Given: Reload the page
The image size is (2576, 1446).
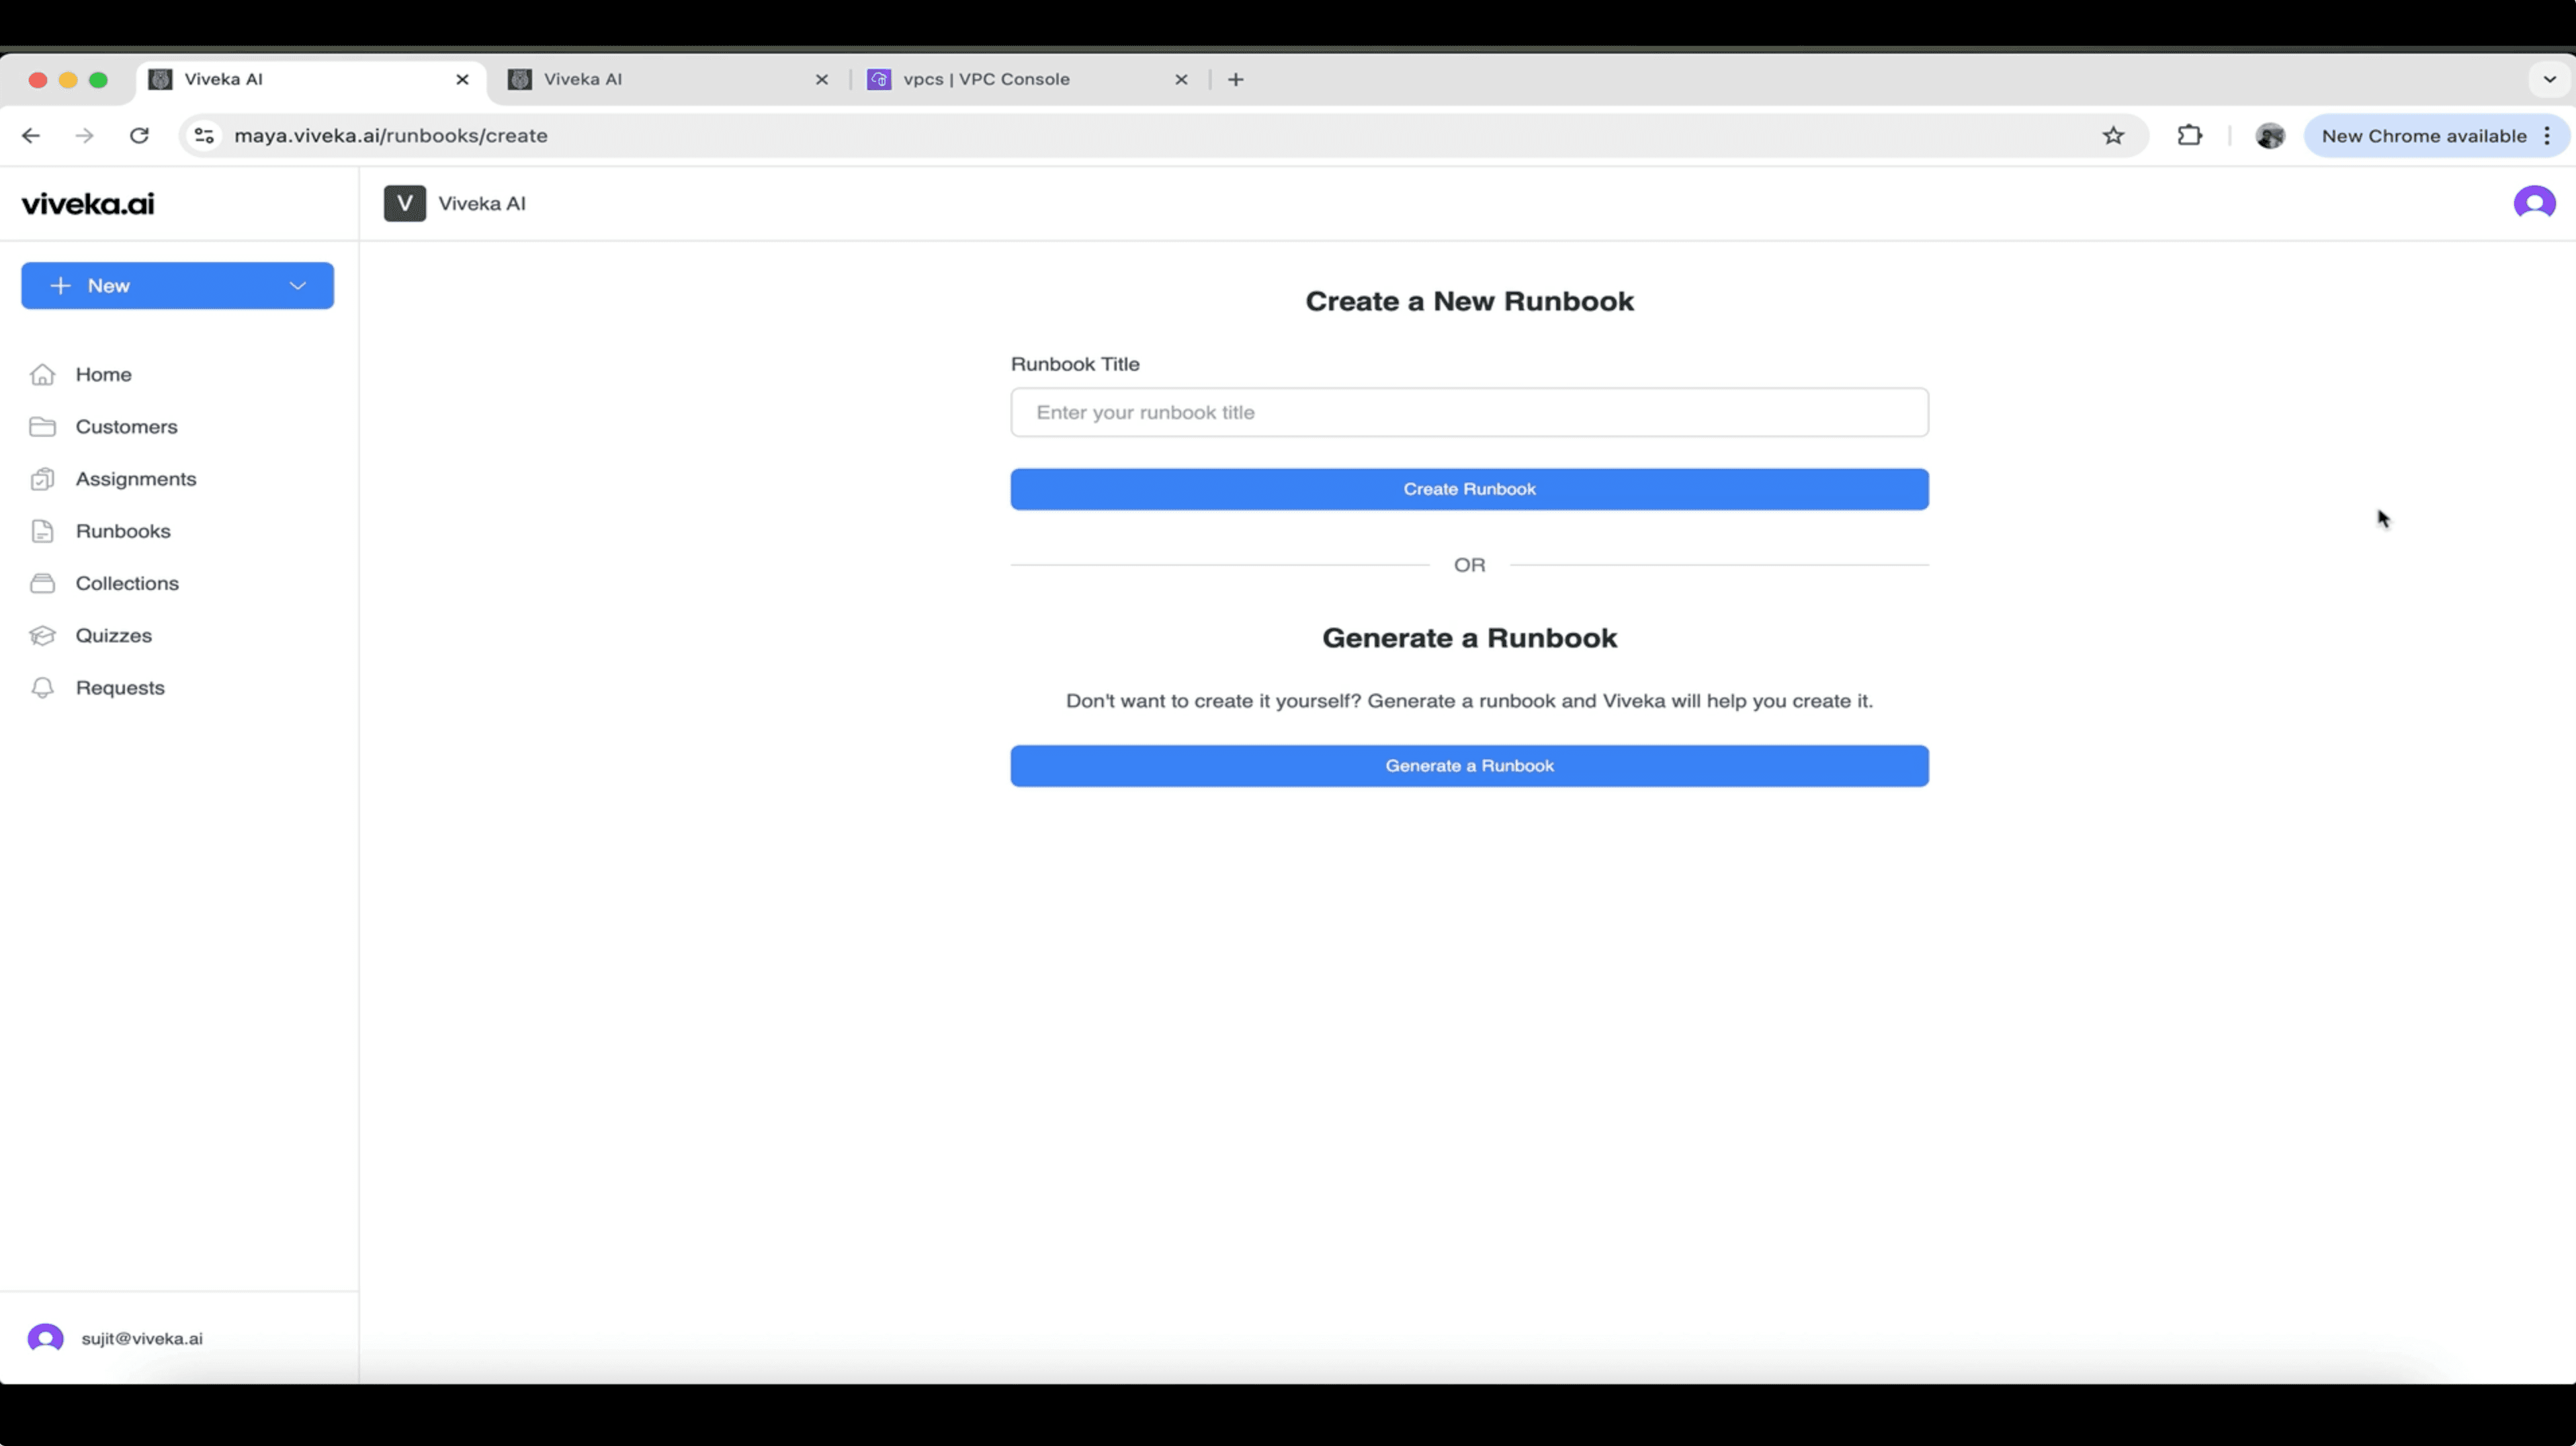Looking at the screenshot, I should [139, 136].
